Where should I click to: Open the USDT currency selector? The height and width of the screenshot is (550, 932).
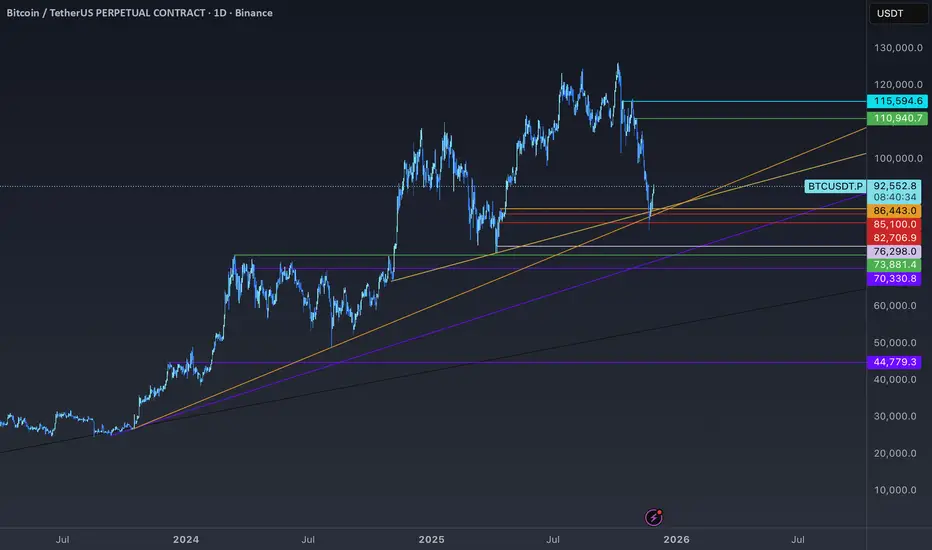[898, 13]
